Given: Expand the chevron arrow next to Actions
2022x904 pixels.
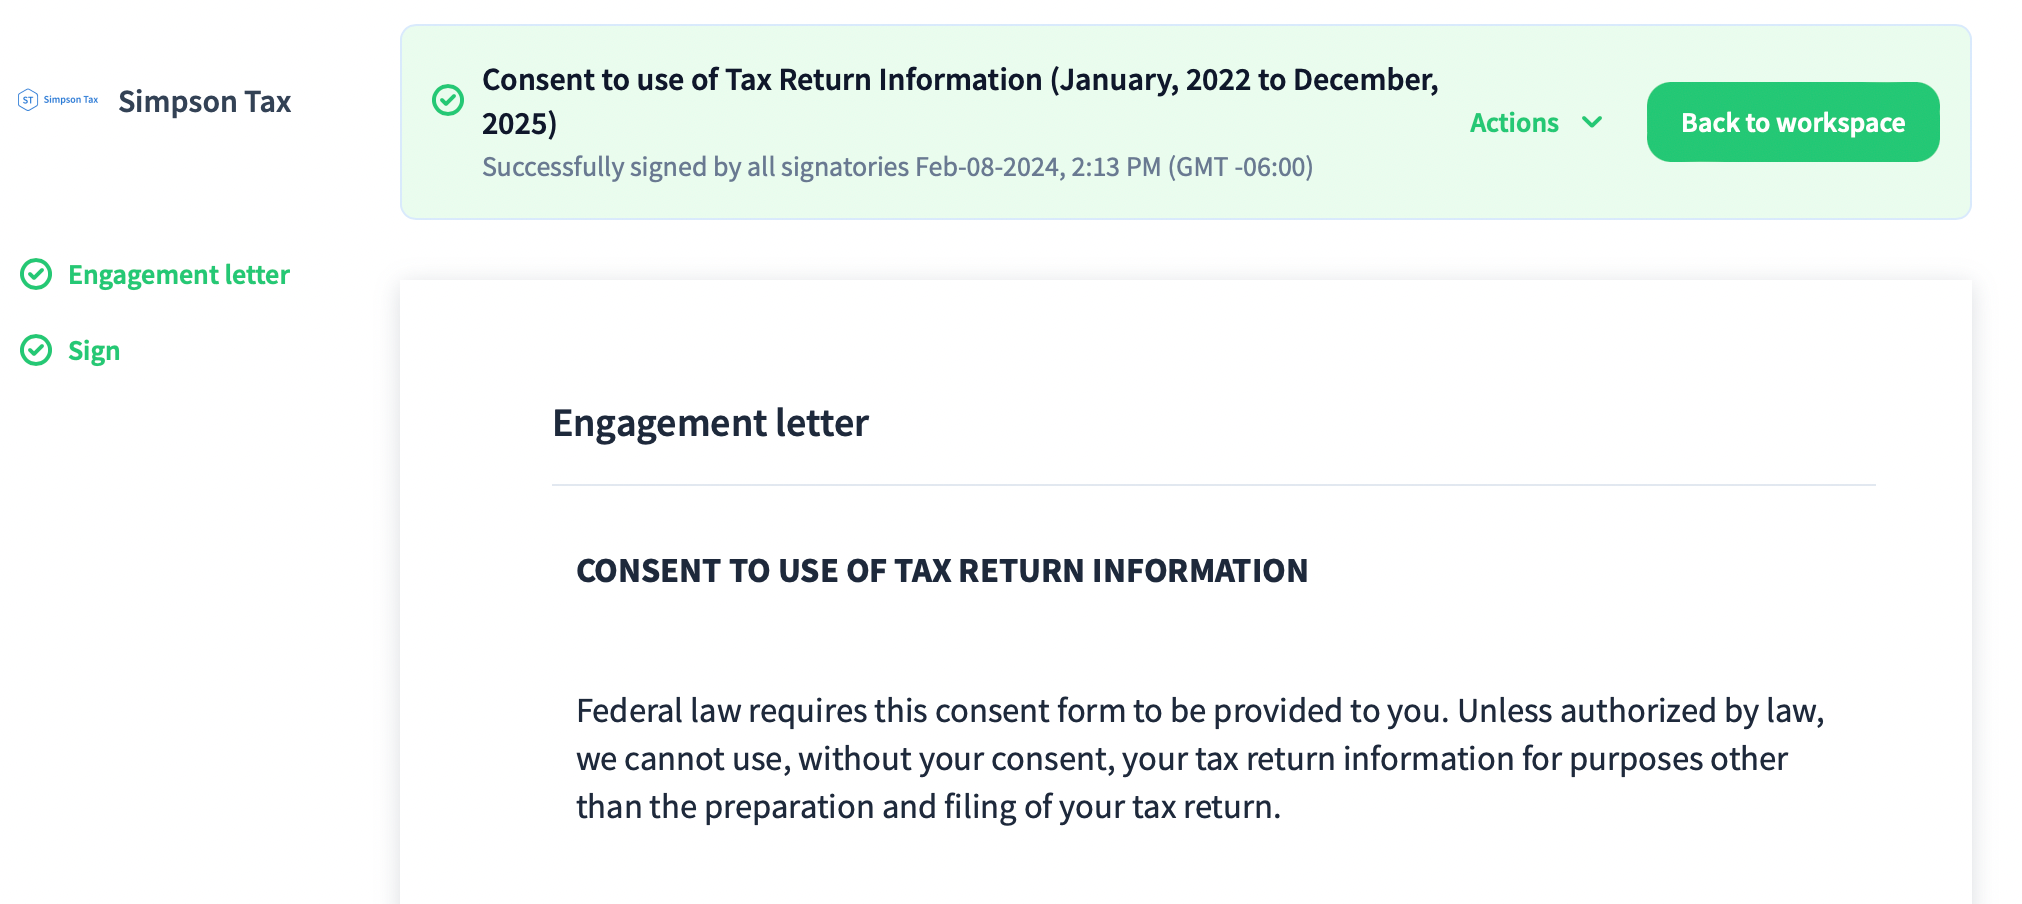Looking at the screenshot, I should 1592,122.
